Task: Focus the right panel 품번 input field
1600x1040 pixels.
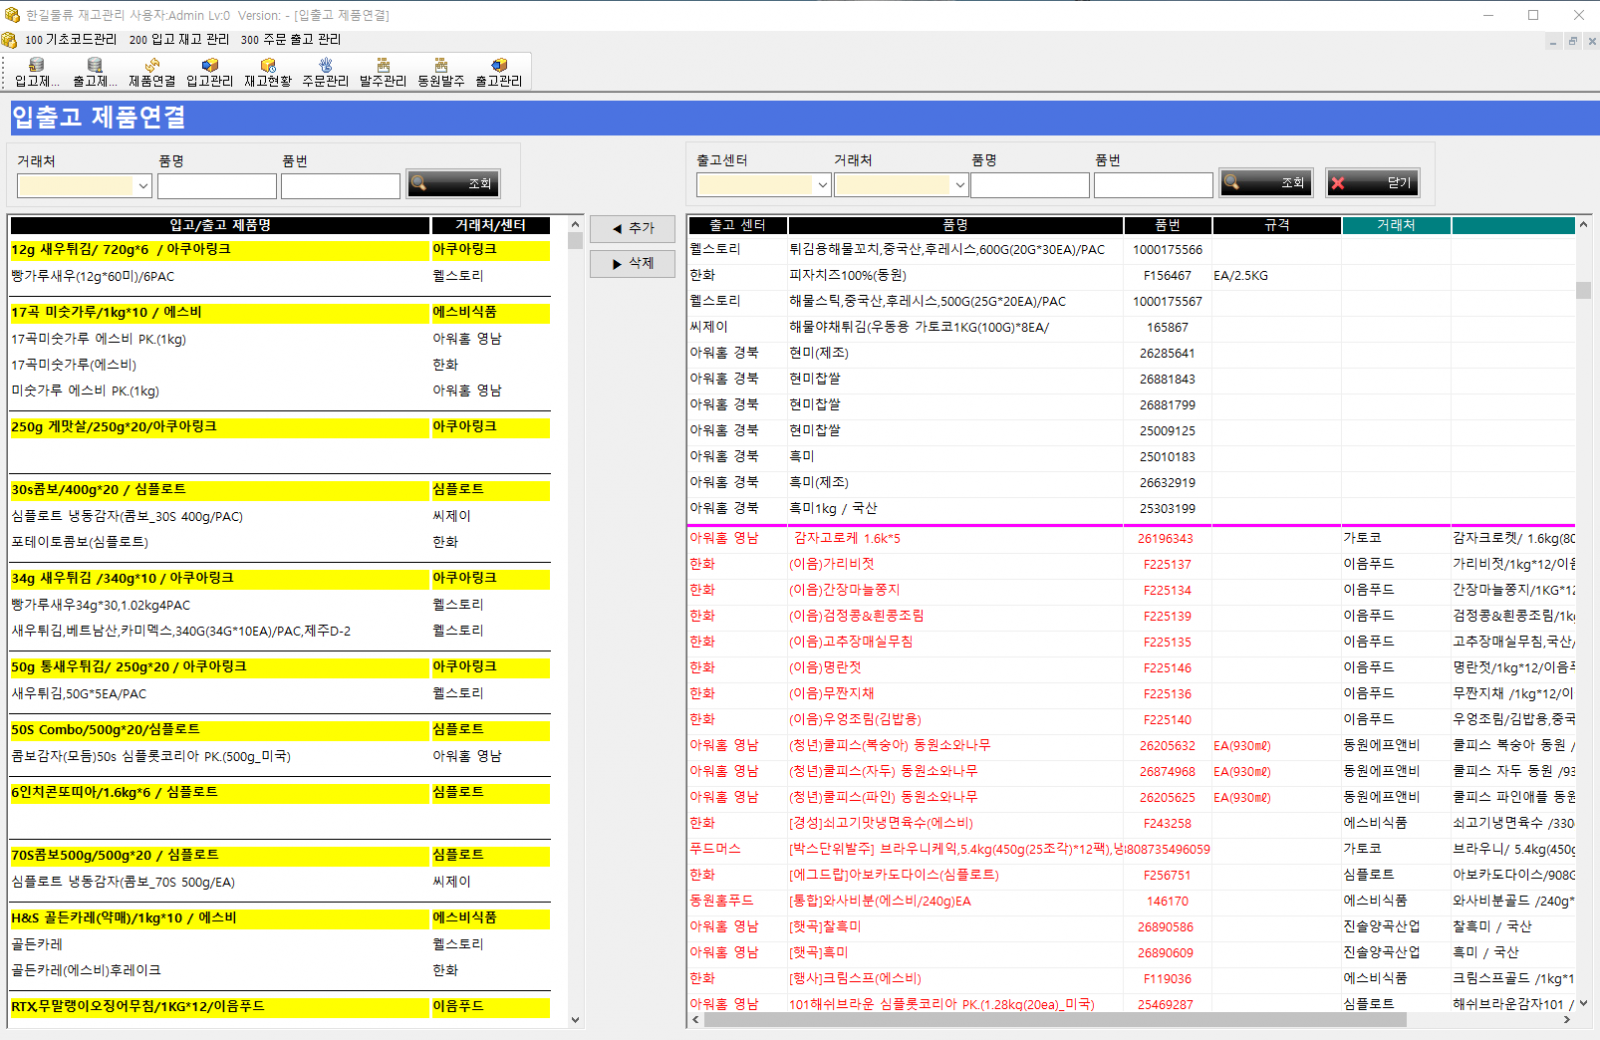Action: (1154, 185)
